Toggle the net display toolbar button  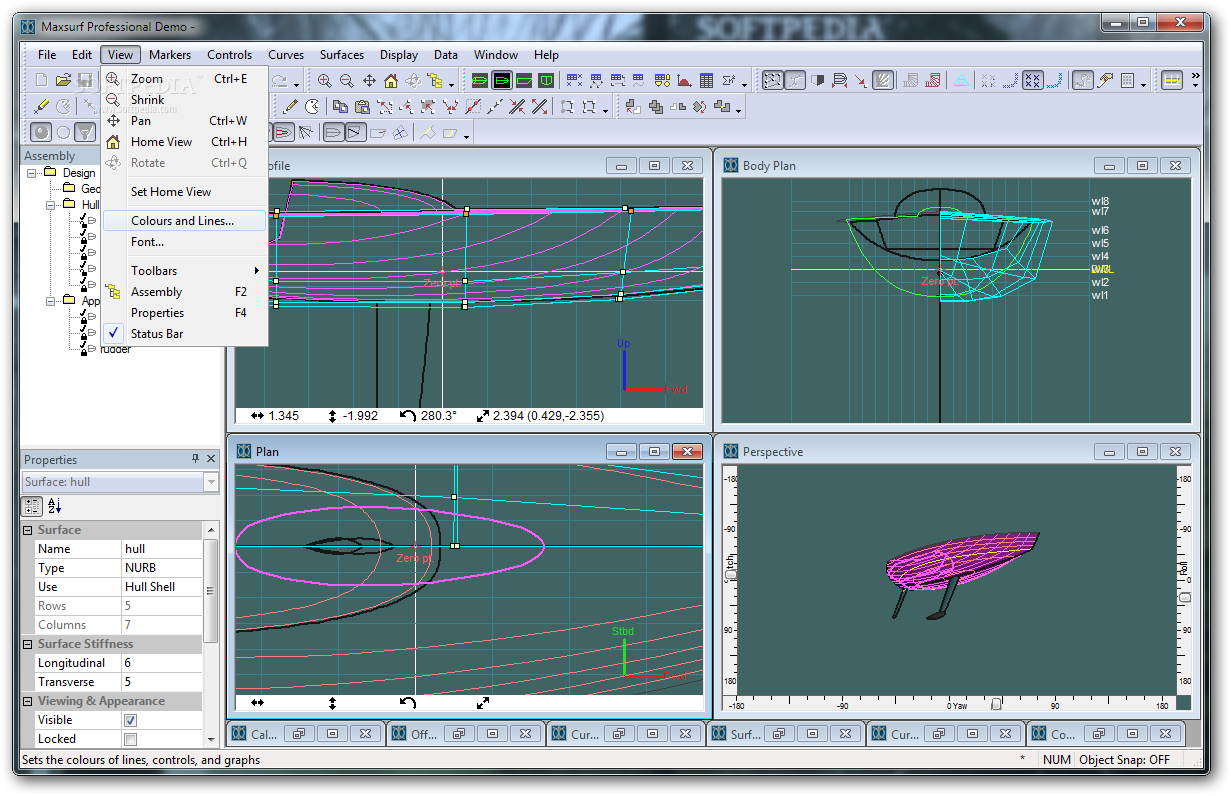[773, 81]
